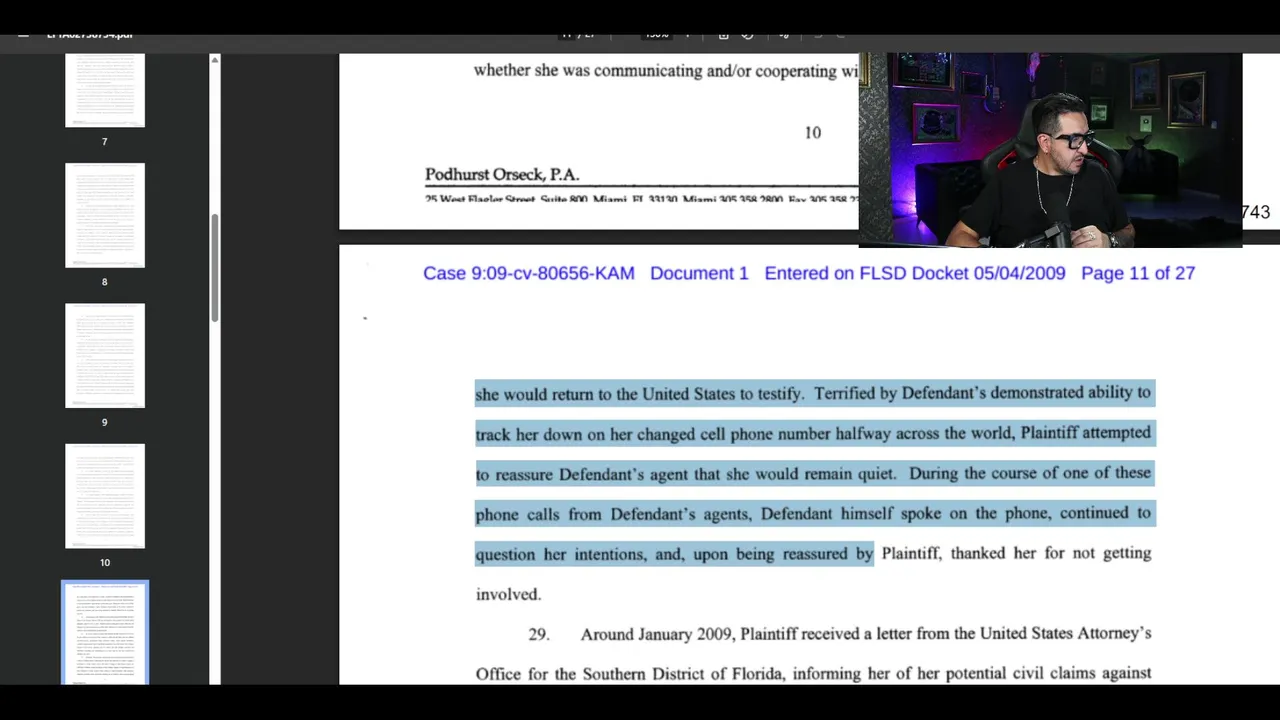
Task: Click the page label '8' under its thumbnail
Action: [104, 282]
